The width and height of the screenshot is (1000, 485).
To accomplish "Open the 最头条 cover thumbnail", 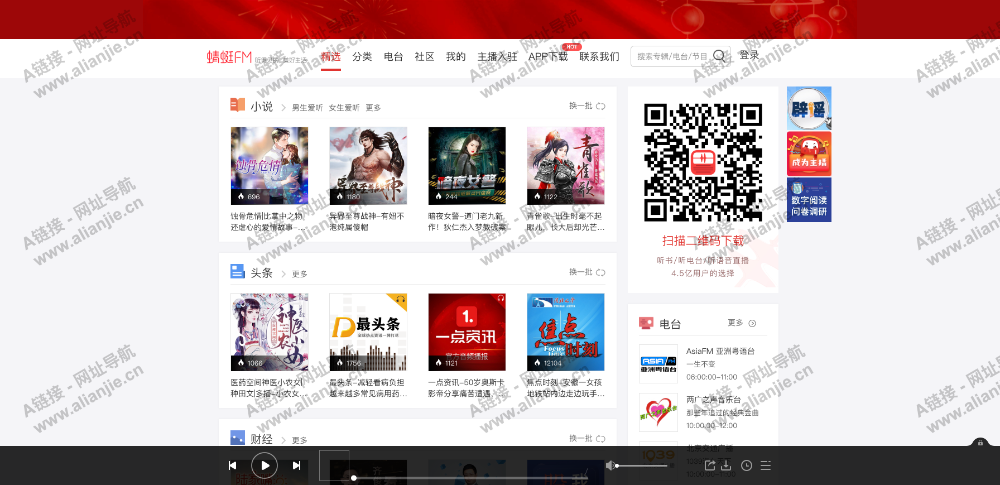I will pos(368,332).
